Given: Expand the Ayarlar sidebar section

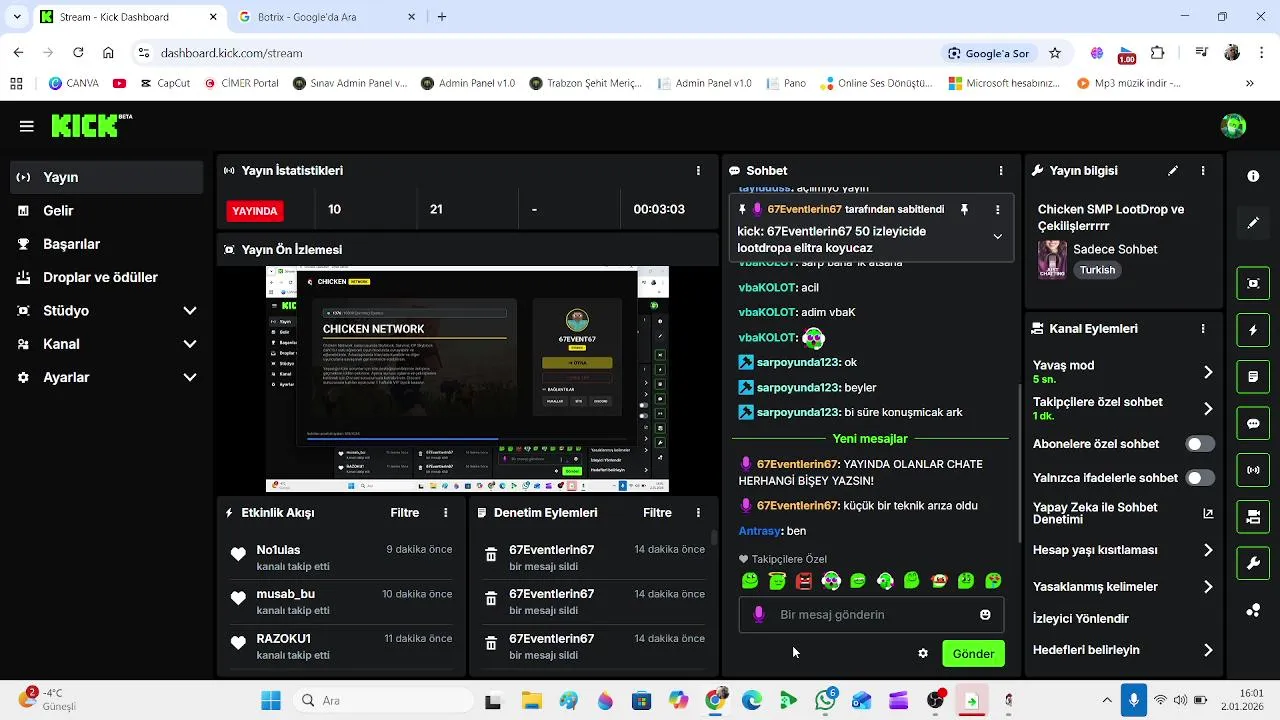Looking at the screenshot, I should 190,377.
